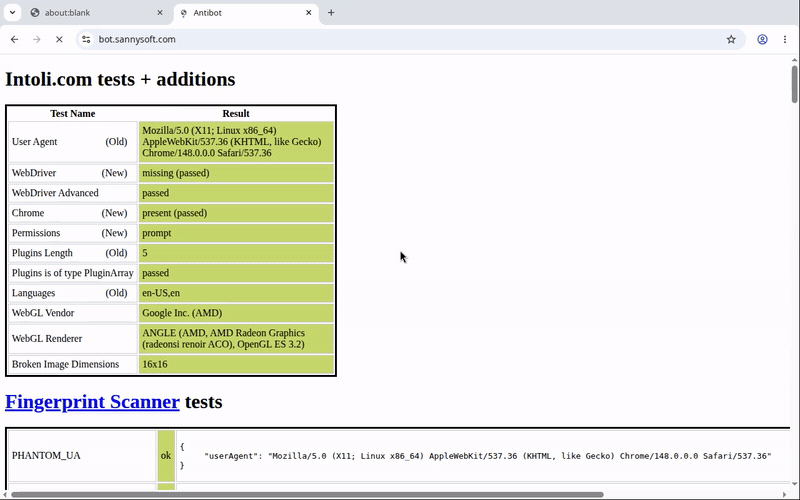
Task: Click the 'Test Name' column header
Action: pos(72,113)
